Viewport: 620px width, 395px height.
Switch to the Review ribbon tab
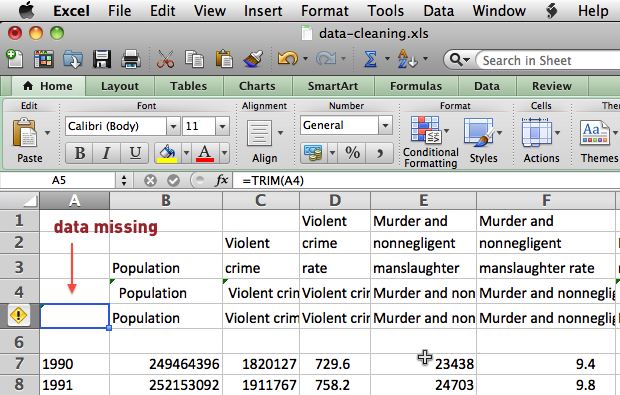(552, 86)
